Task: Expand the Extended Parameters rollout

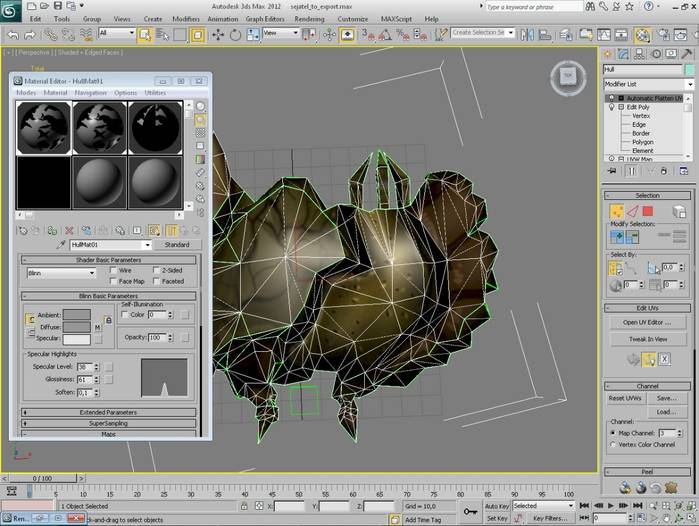Action: pos(108,411)
